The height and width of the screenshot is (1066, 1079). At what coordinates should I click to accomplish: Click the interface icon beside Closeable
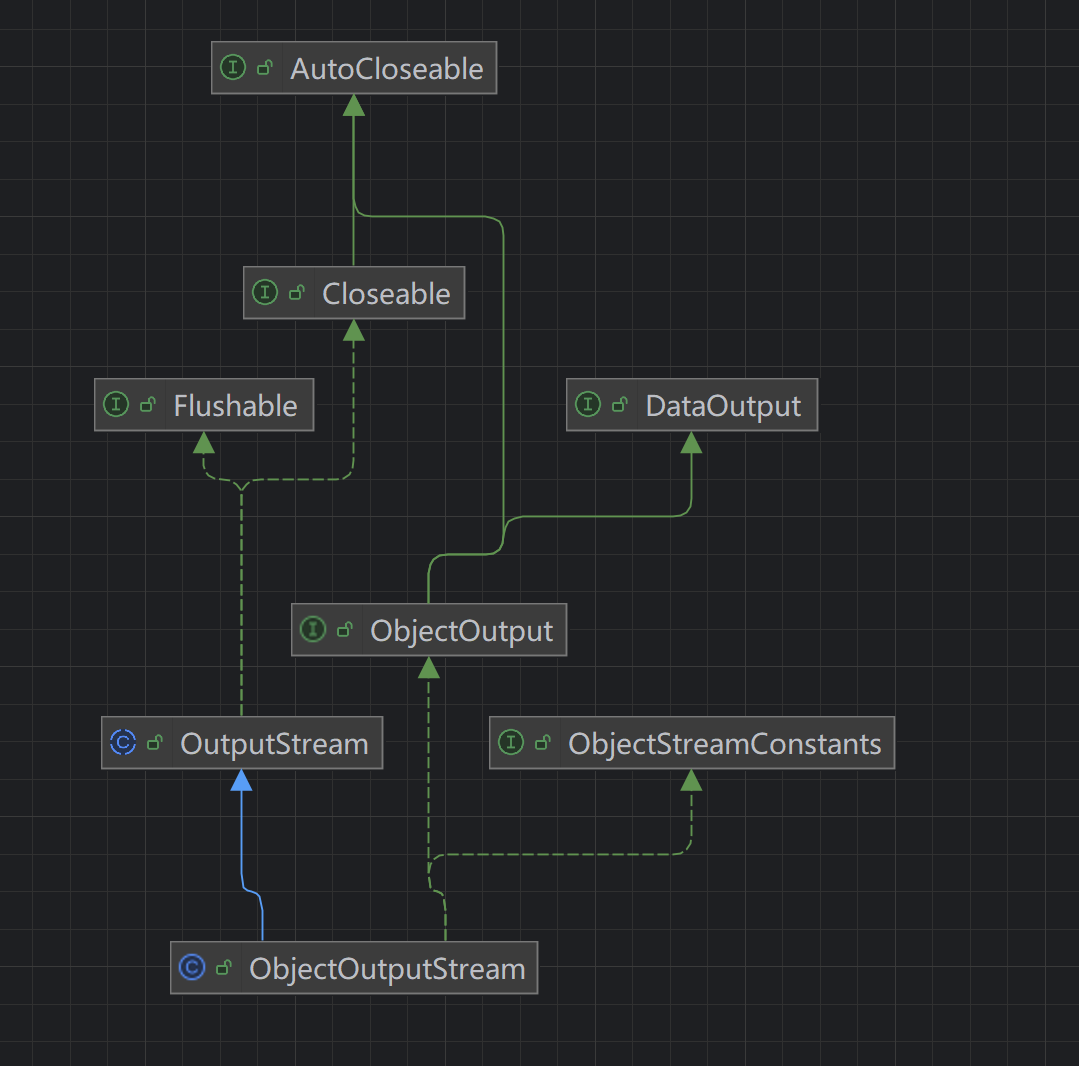coord(265,293)
